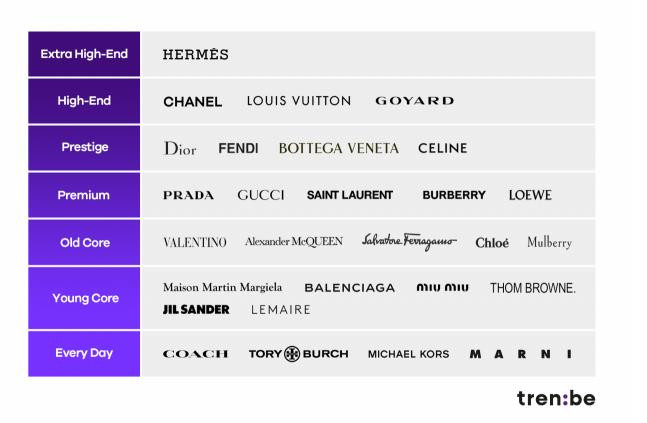Click the Bottega Veneta logo
The image size is (647, 423).
pyautogui.click(x=338, y=148)
